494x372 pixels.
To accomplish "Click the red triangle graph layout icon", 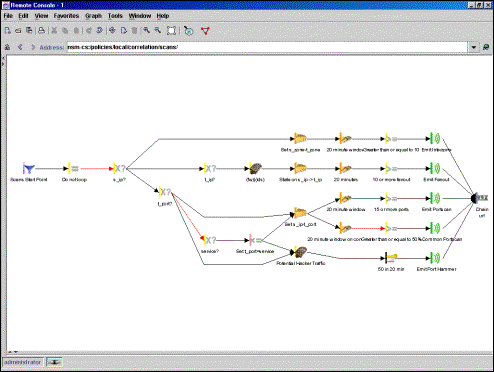I will coord(205,31).
